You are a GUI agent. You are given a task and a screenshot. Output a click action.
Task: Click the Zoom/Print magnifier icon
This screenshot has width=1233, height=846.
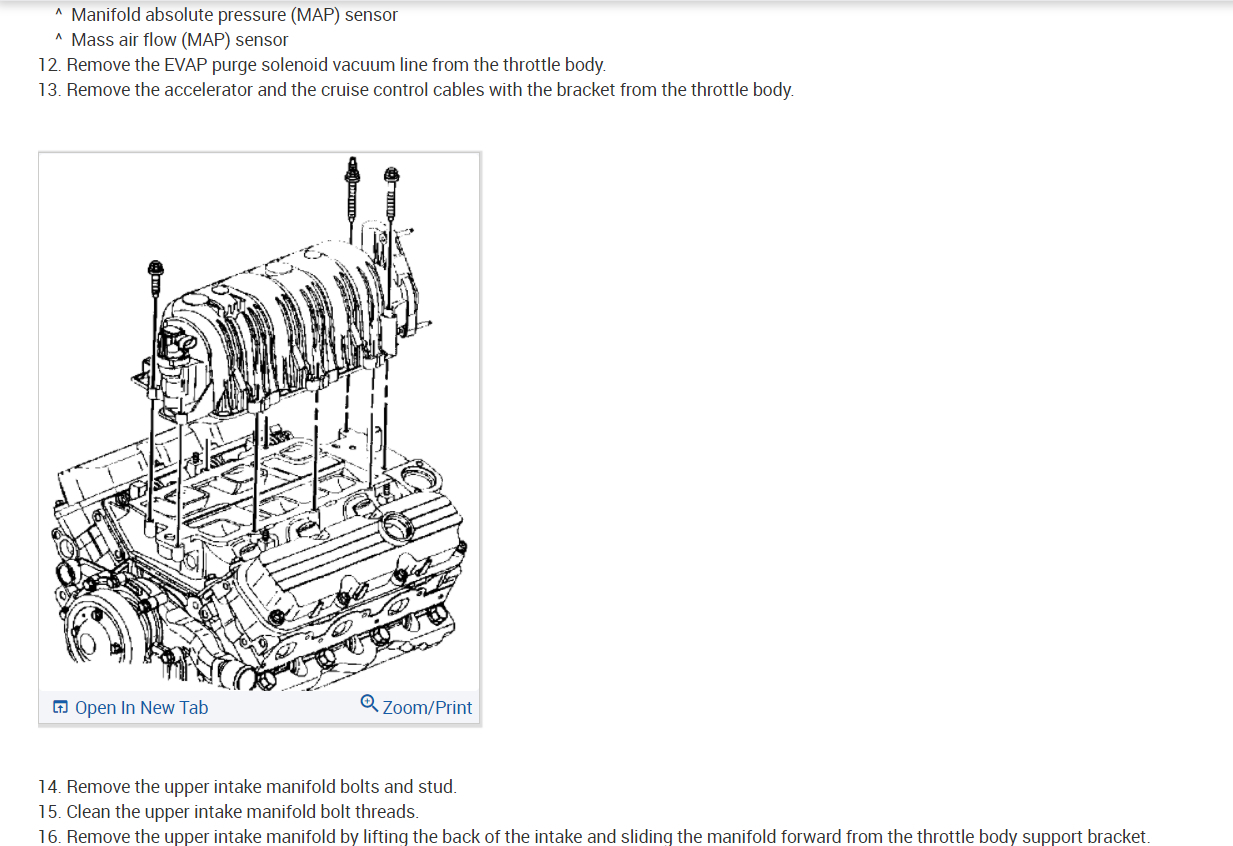click(369, 705)
